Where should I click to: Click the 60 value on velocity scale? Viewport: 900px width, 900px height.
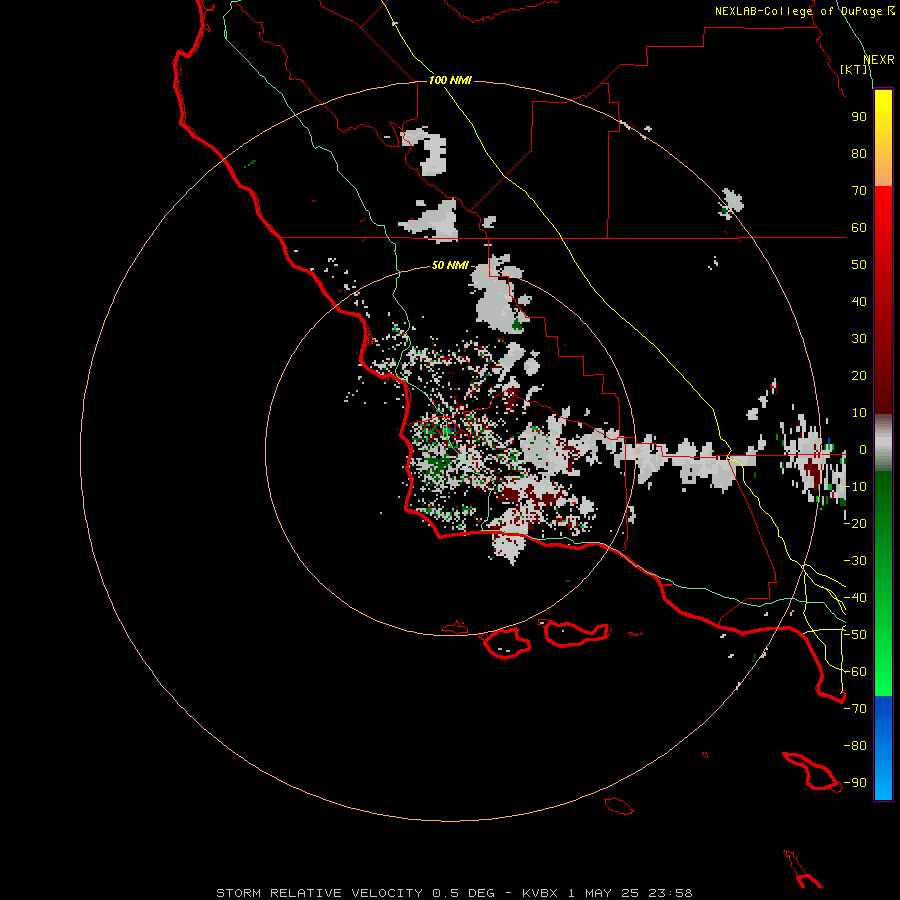click(859, 228)
